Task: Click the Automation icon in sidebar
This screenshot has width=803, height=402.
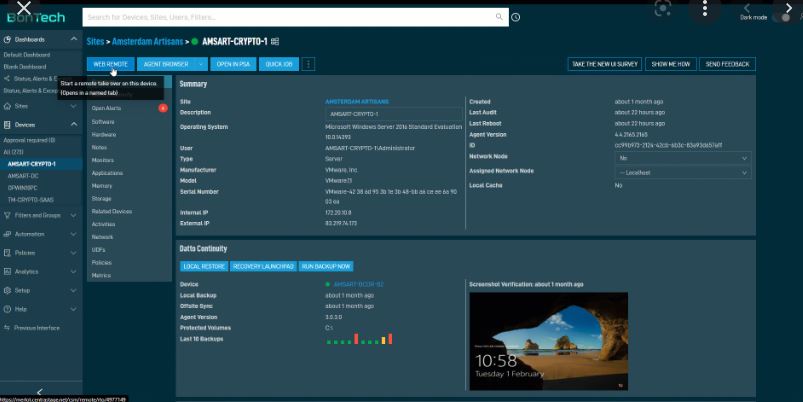Action: point(7,234)
